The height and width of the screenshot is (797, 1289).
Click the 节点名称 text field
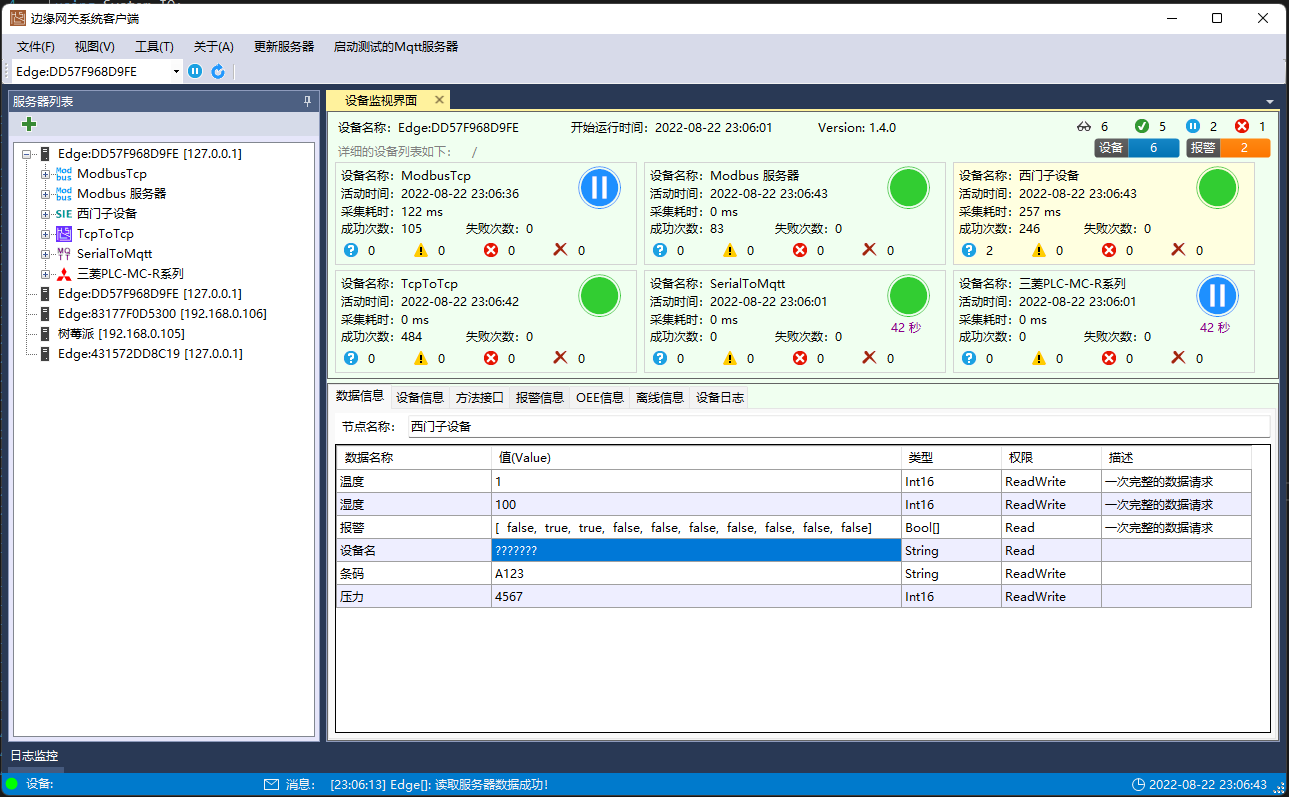838,426
